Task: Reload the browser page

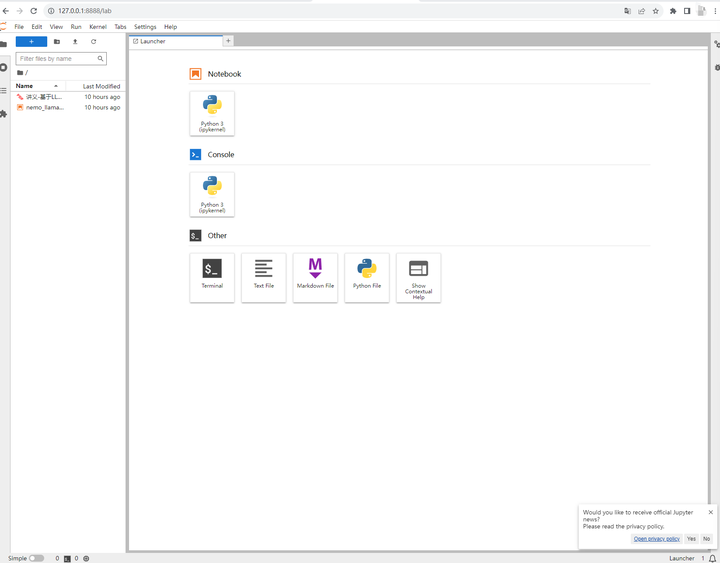Action: click(34, 11)
